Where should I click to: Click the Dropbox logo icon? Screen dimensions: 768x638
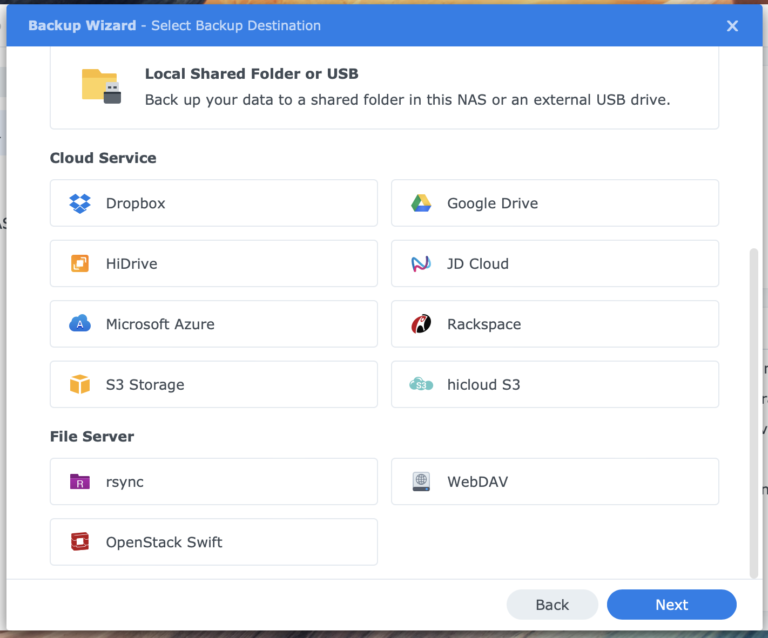tap(80, 204)
